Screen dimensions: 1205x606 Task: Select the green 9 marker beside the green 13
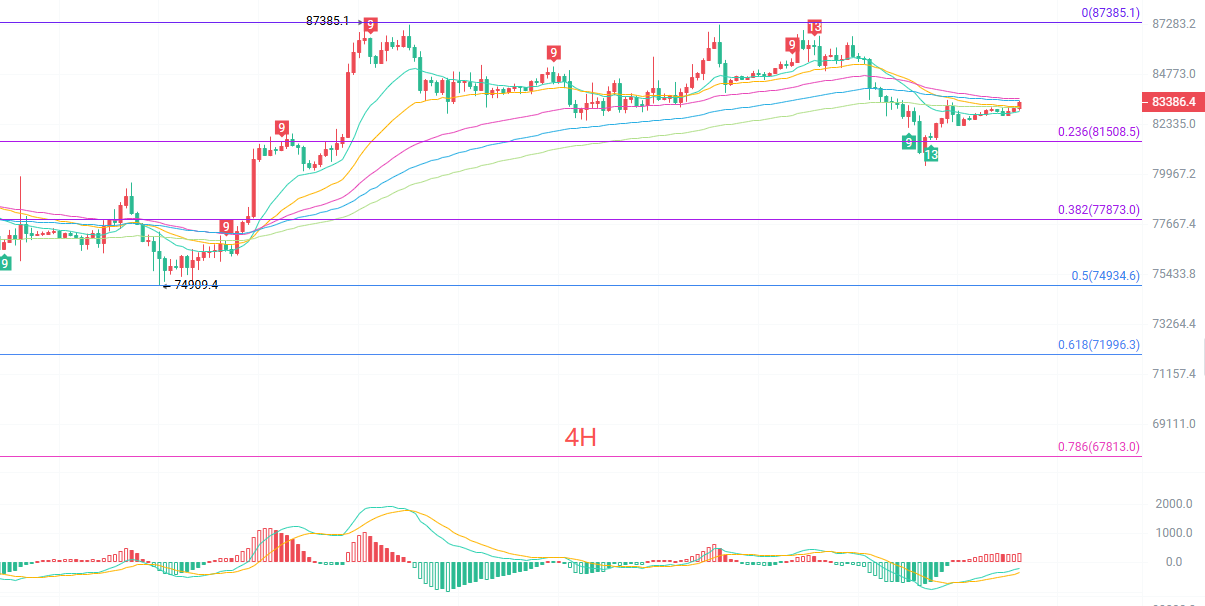pos(908,142)
